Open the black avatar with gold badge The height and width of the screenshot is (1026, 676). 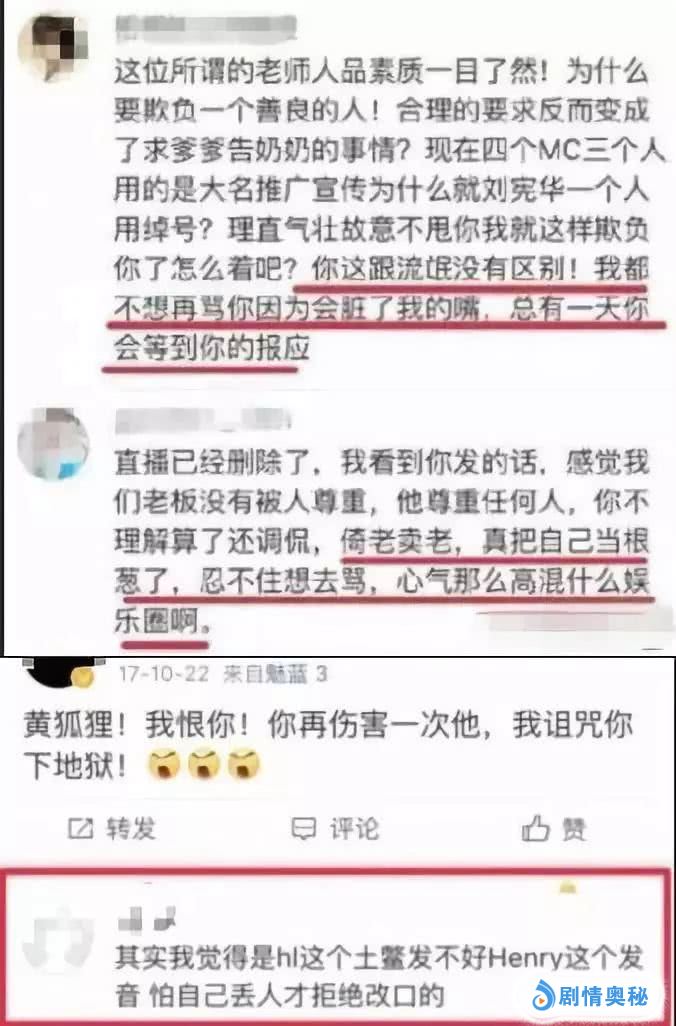coord(60,673)
